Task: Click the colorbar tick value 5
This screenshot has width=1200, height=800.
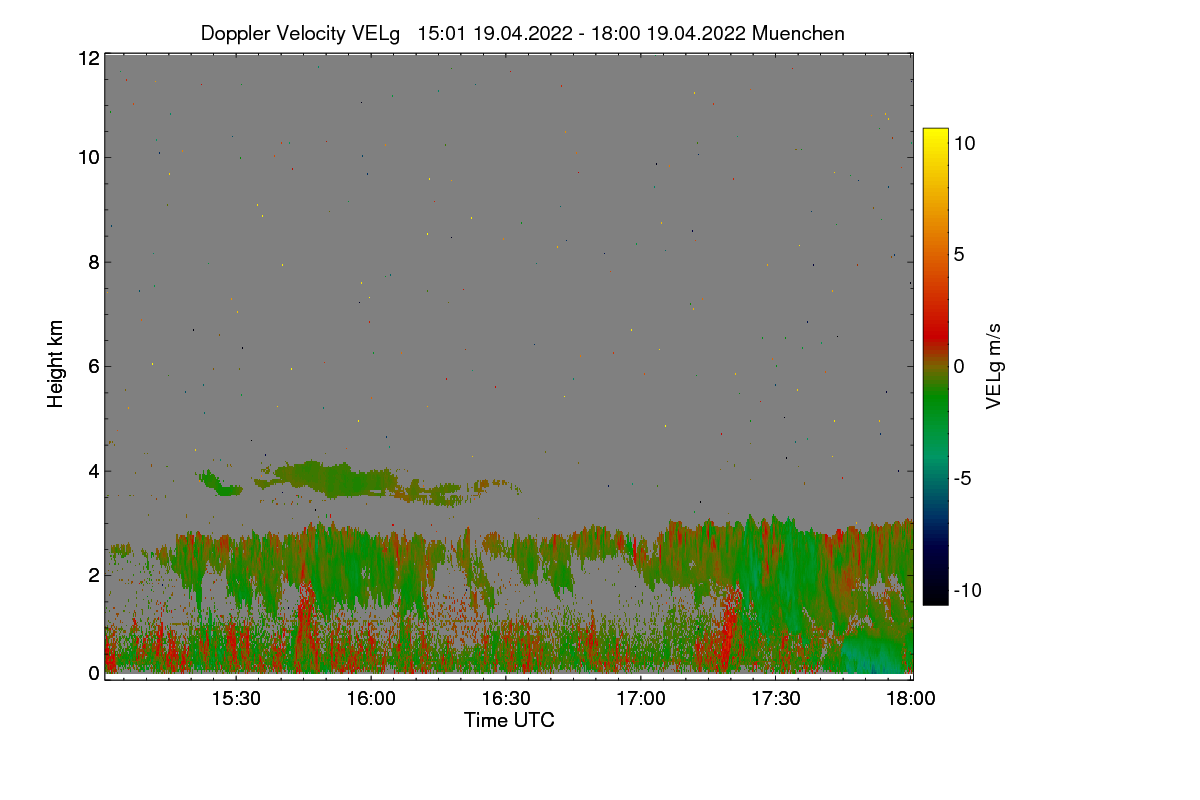Action: pyautogui.click(x=959, y=254)
